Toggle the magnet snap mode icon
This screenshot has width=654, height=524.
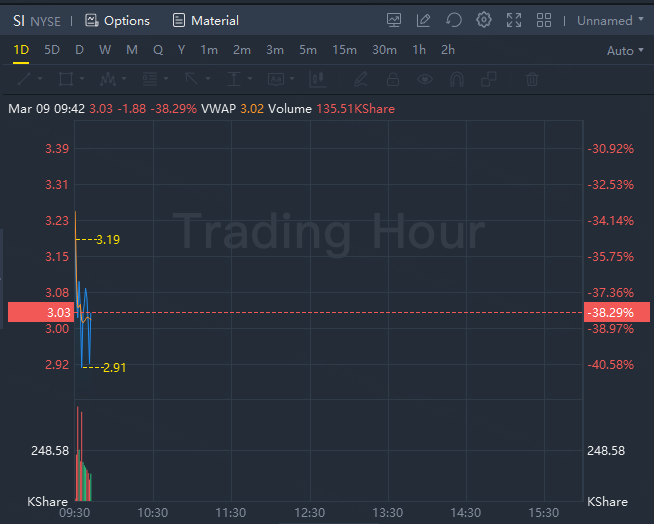point(457,79)
